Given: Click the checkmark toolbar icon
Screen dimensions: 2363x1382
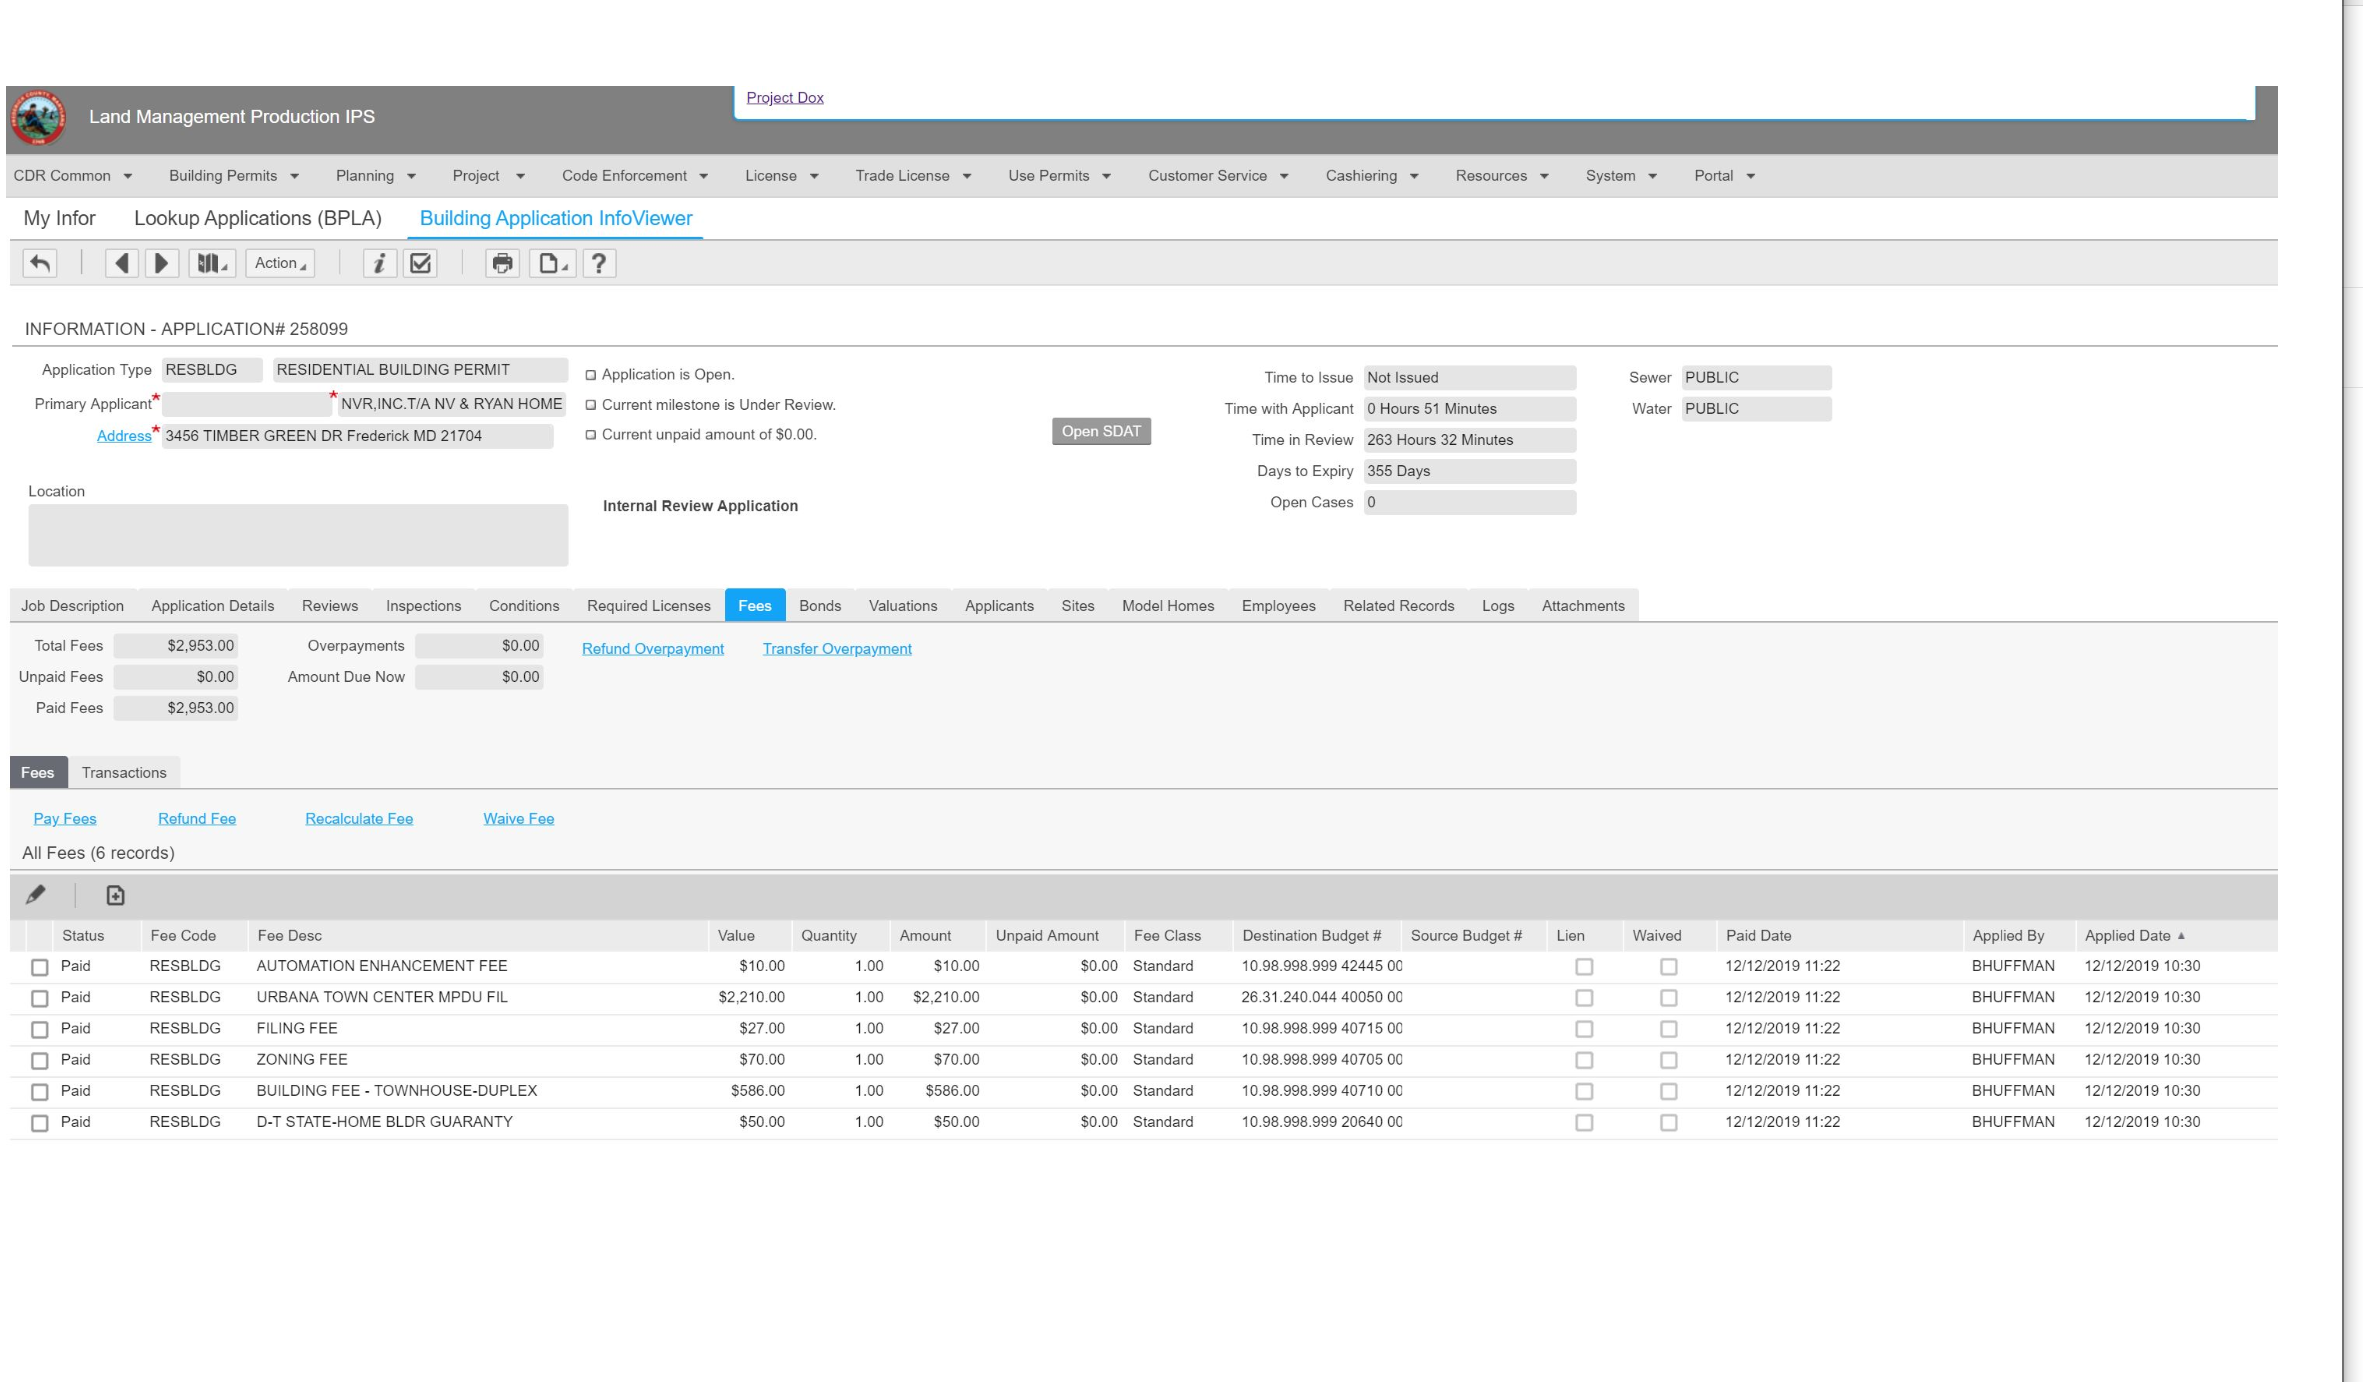Looking at the screenshot, I should click(421, 263).
